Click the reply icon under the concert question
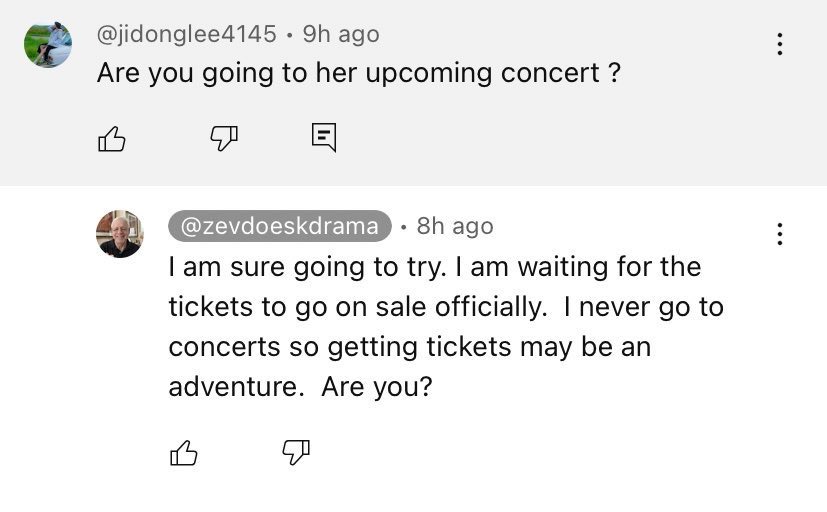The height and width of the screenshot is (512, 827). coord(323,138)
